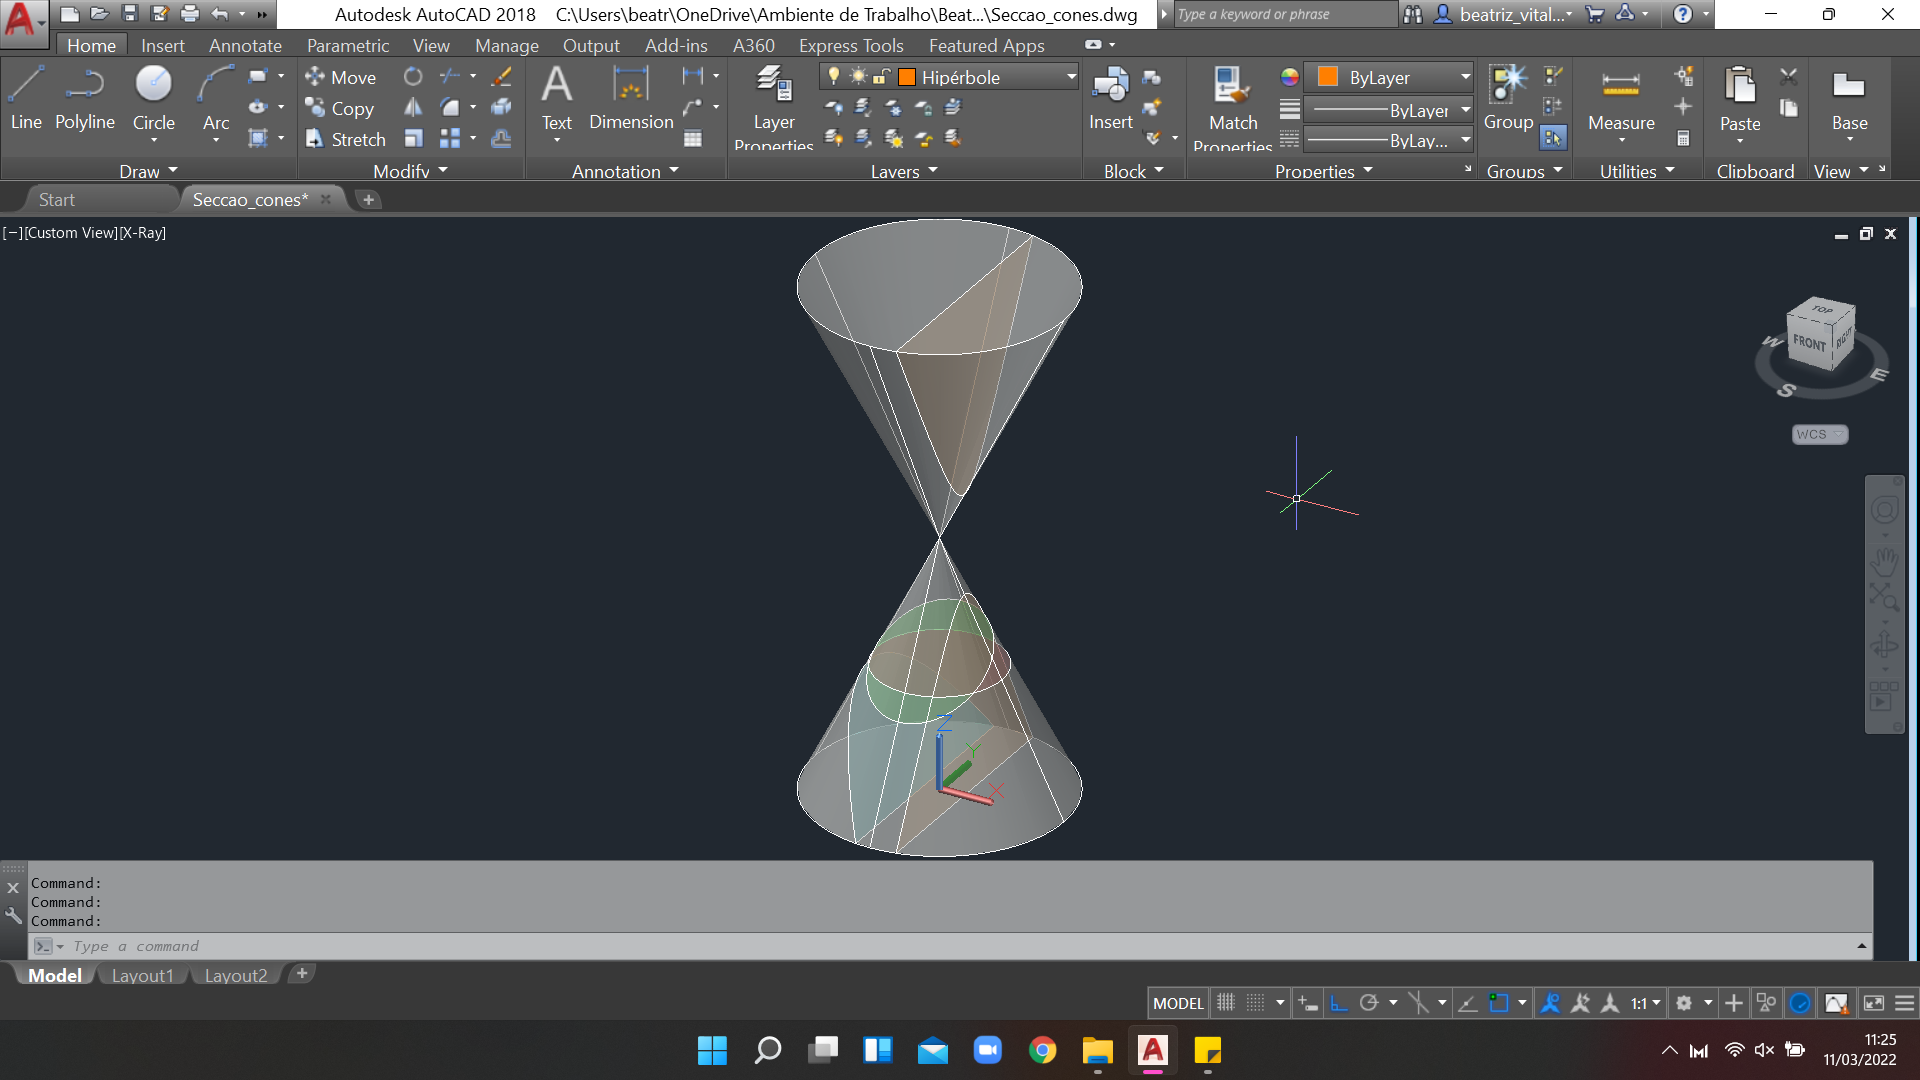
Task: Select the Mirror tool icon
Action: tap(413, 107)
